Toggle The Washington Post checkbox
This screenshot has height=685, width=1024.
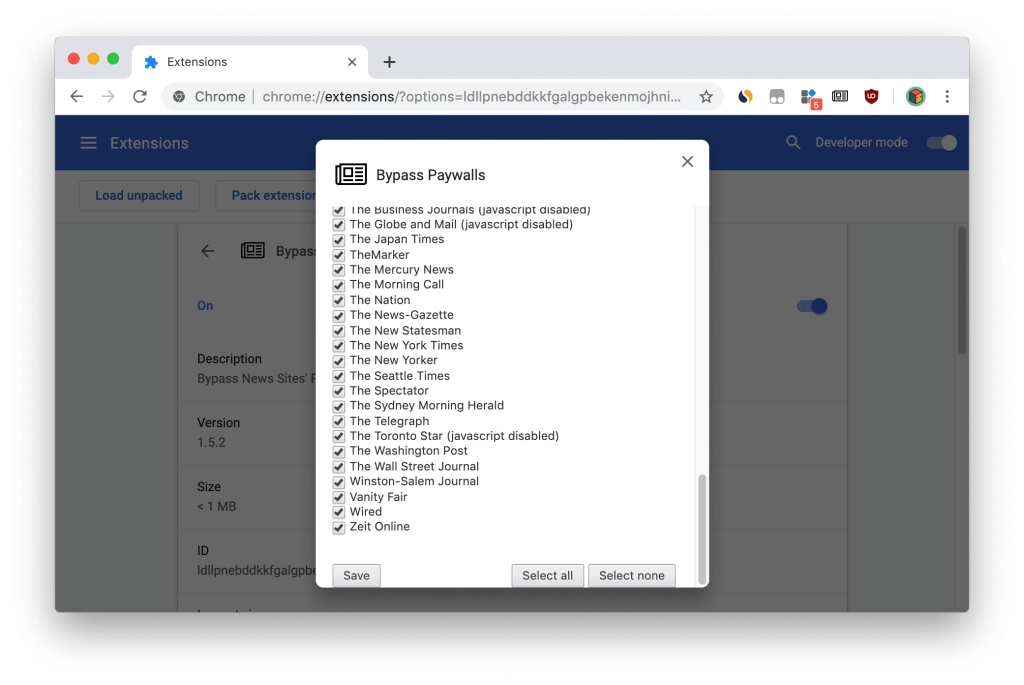[x=339, y=451]
